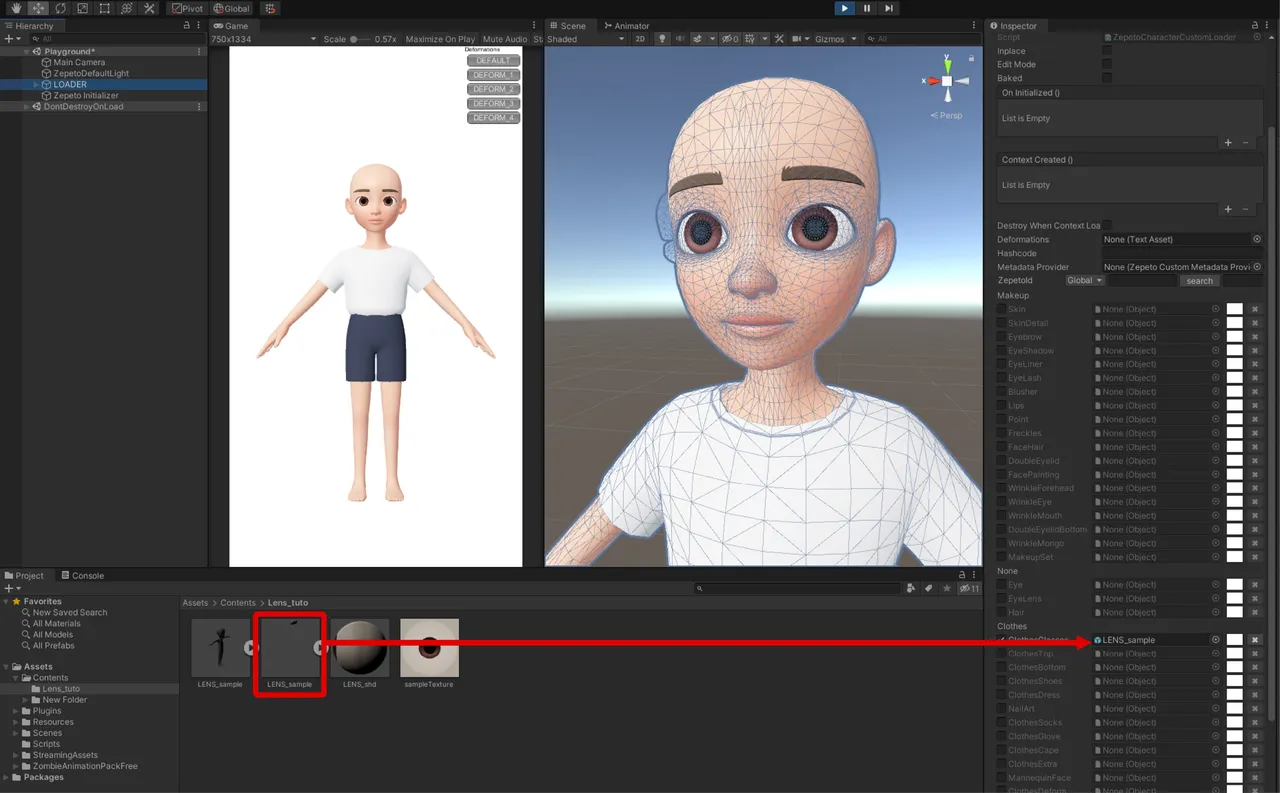The height and width of the screenshot is (793, 1280).
Task: Activate the Transform tool
Action: (127, 8)
